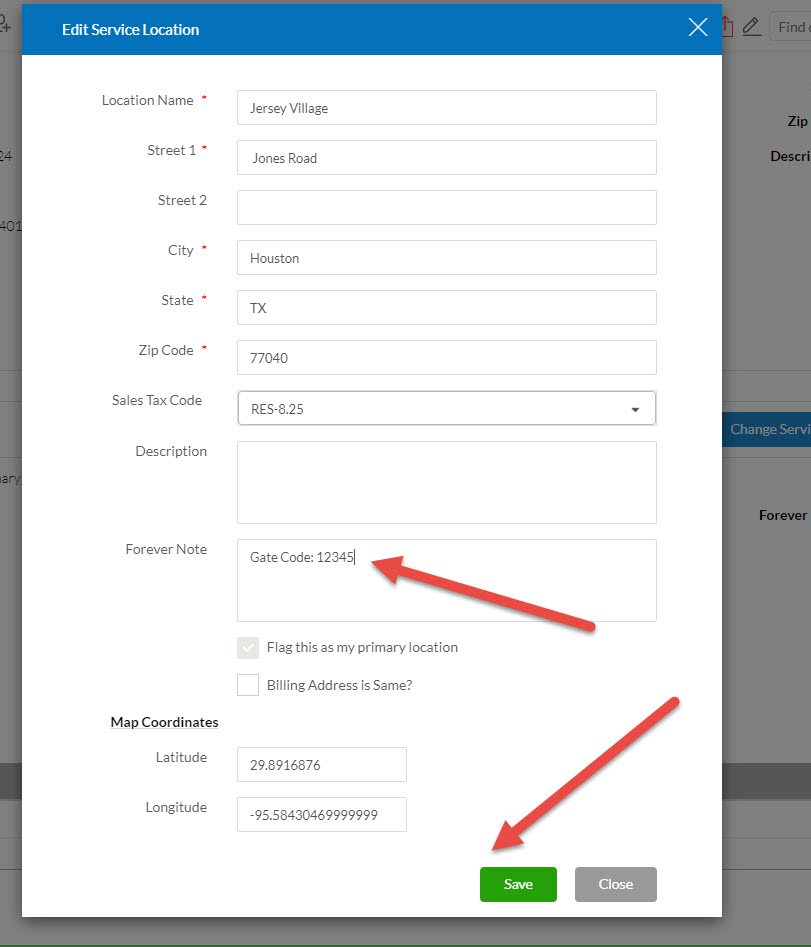Close dialog with the X icon
The image size is (811, 947).
point(697,28)
